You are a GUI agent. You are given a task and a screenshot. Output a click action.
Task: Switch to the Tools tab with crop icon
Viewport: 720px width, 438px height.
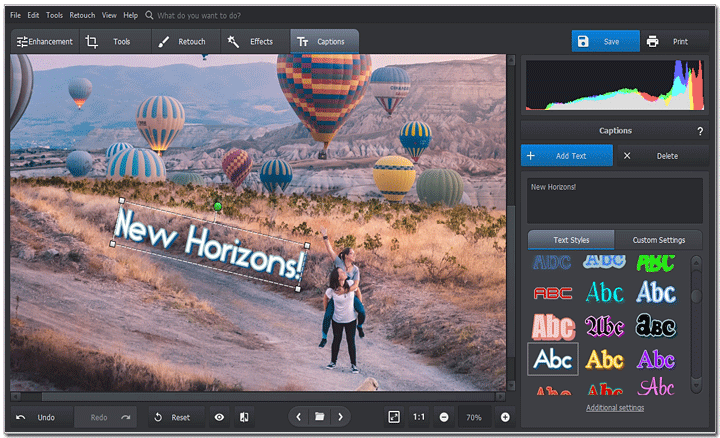point(115,42)
